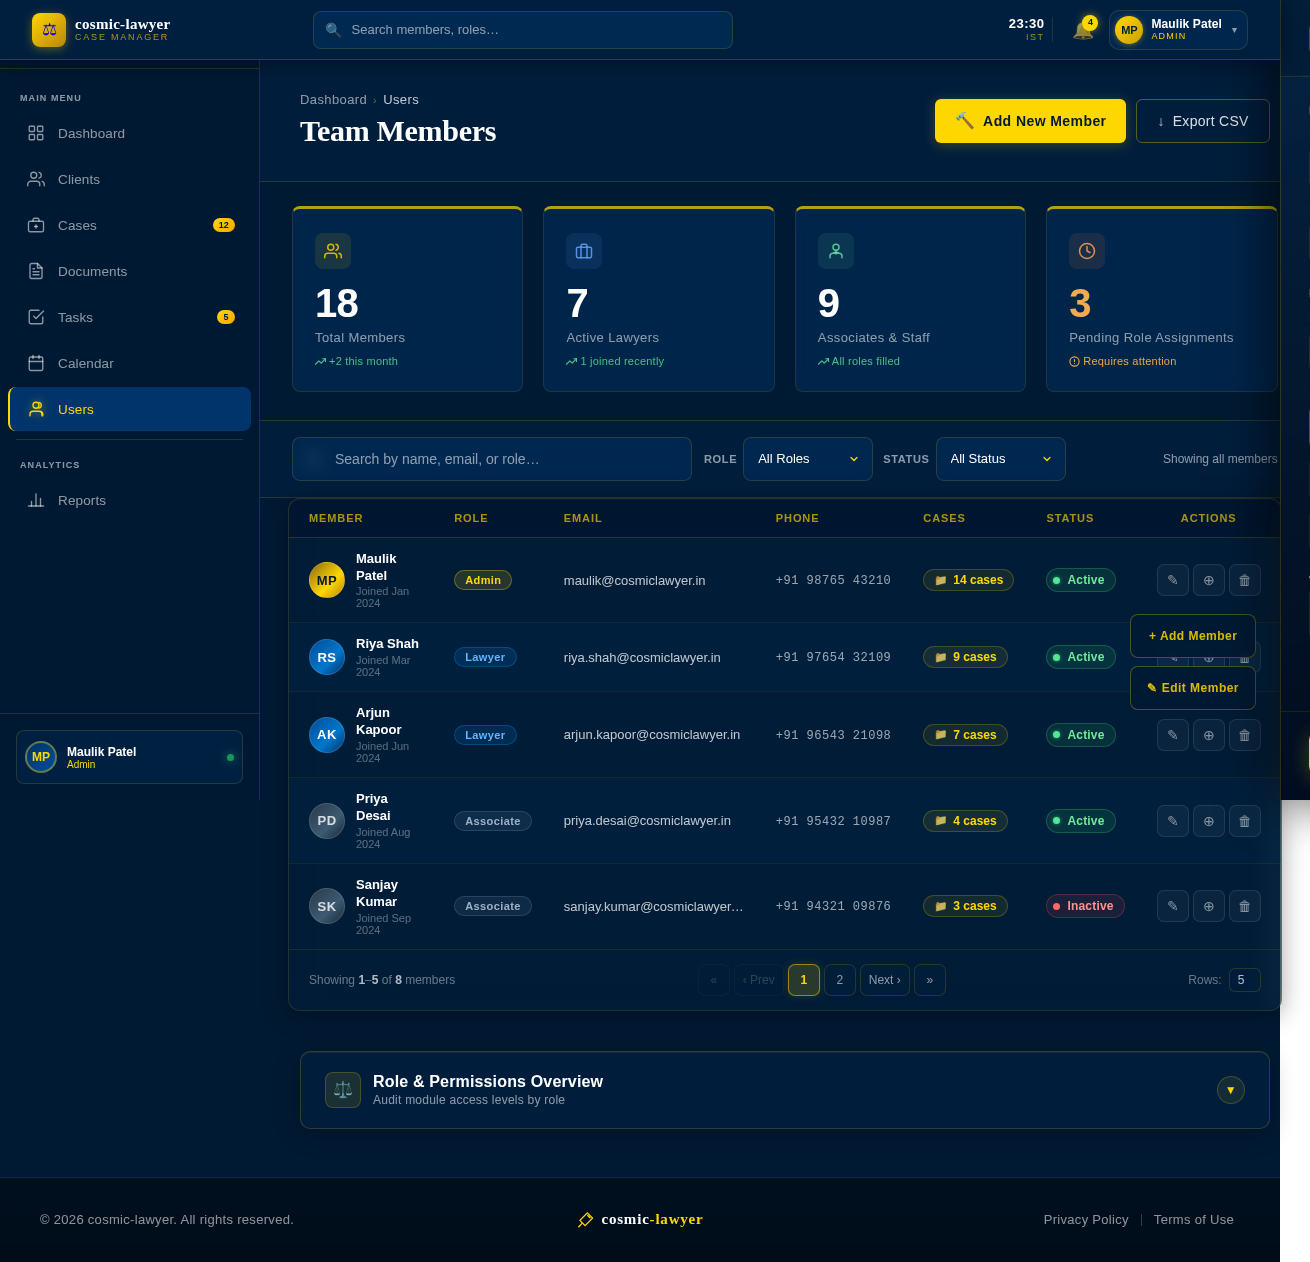Open Documents from the sidebar
Viewport: 1310px width, 1262px height.
click(x=91, y=271)
